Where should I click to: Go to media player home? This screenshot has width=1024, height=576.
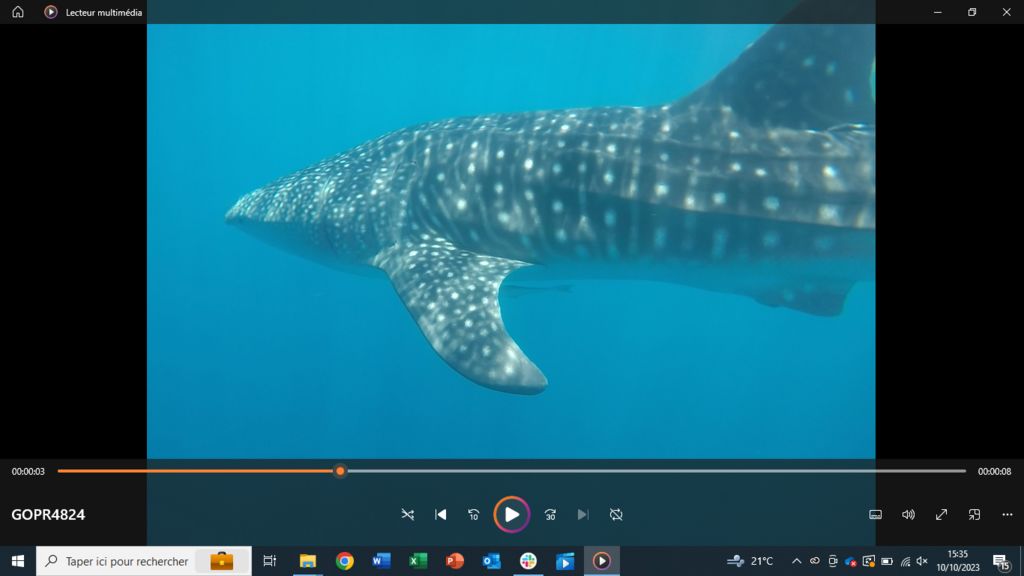coord(18,12)
